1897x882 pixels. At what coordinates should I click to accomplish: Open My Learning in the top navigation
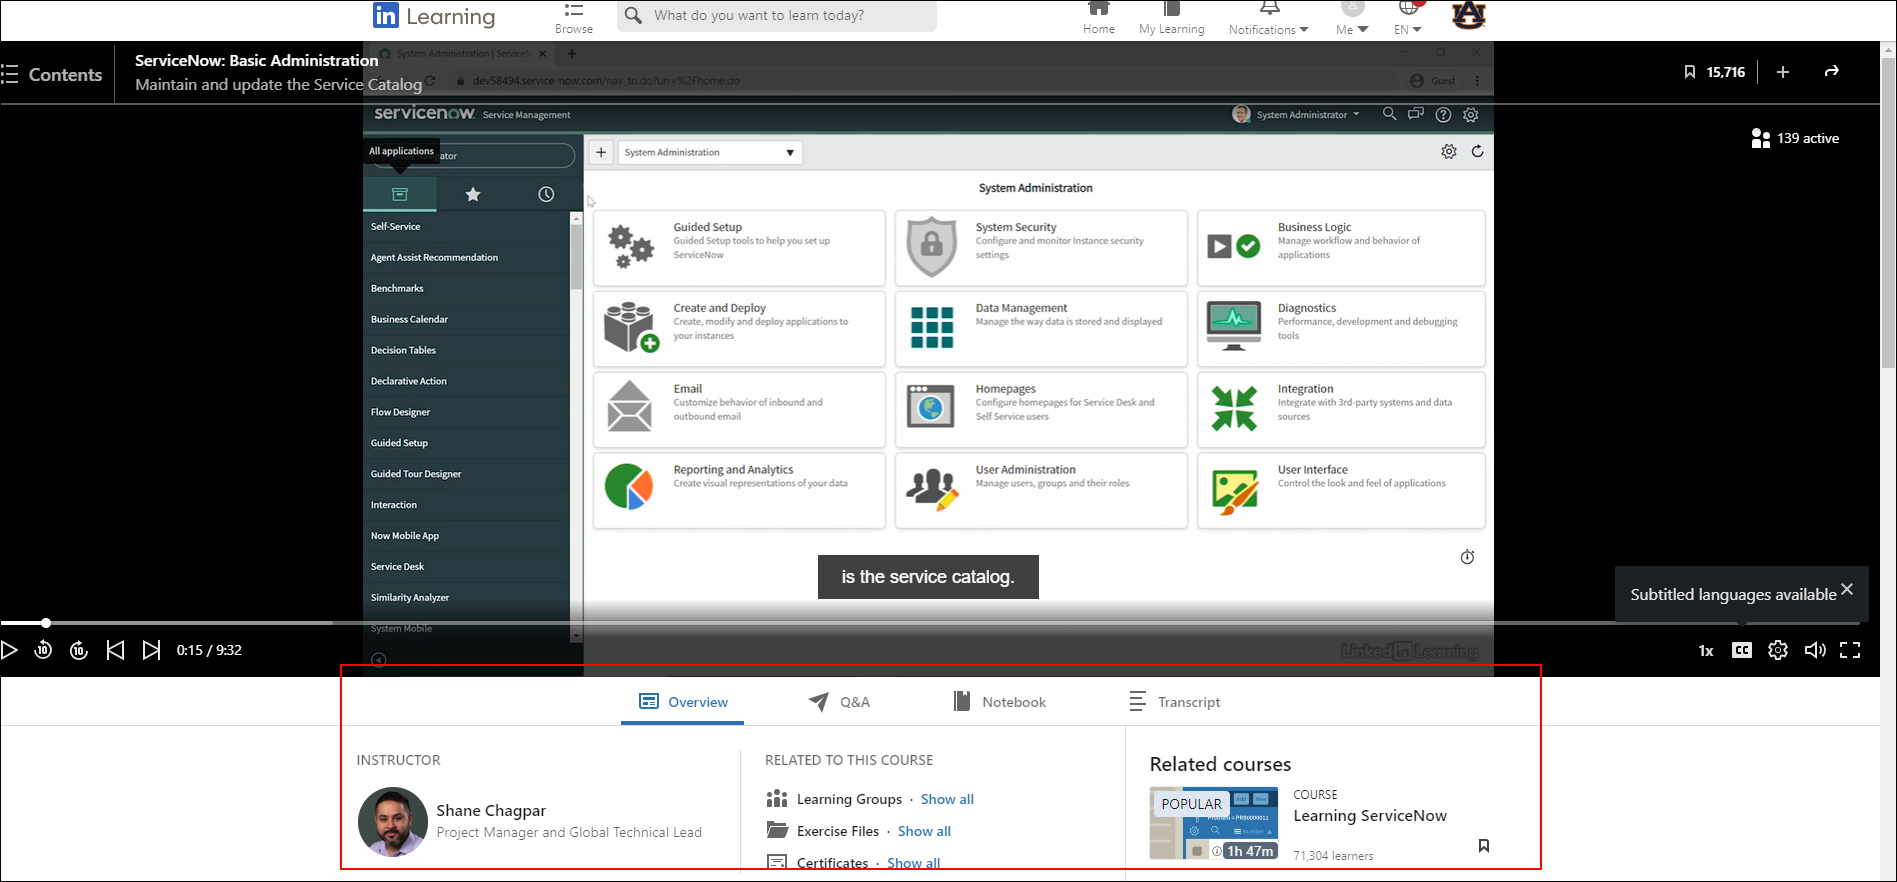coord(1171,18)
